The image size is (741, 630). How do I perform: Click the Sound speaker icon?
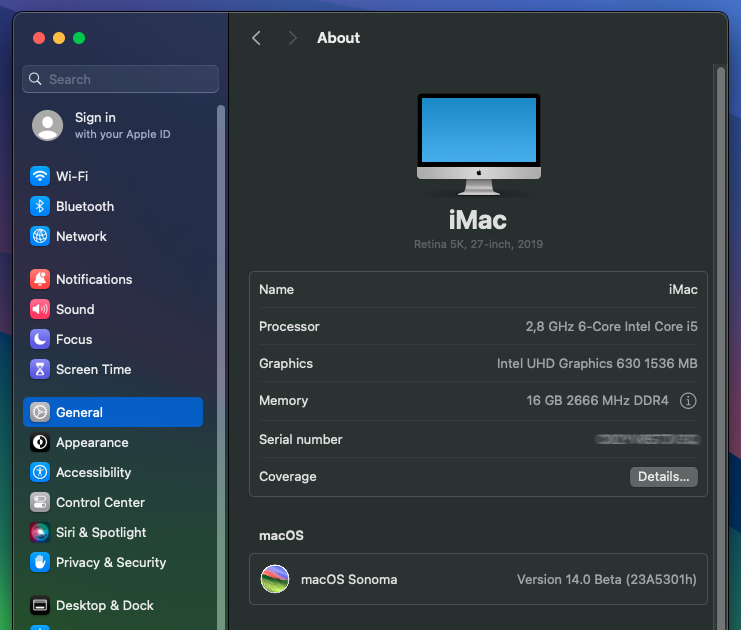[x=40, y=310]
